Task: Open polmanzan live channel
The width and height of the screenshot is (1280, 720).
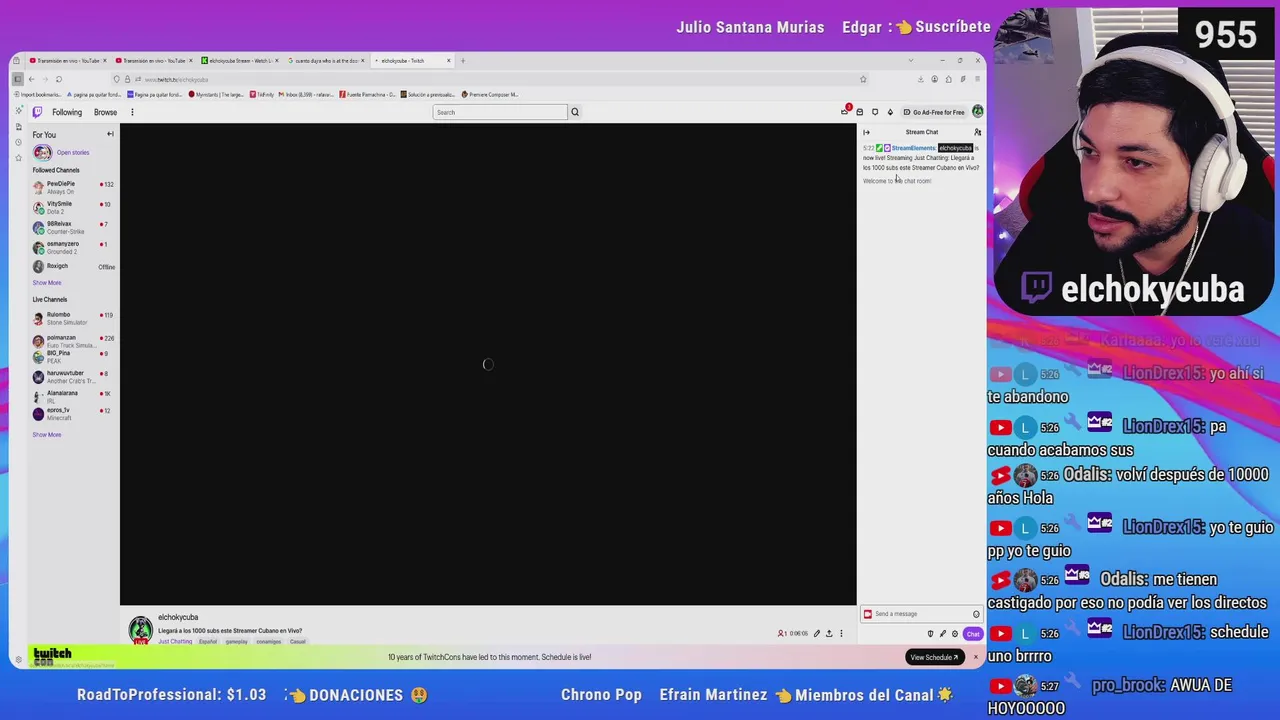Action: (73, 341)
